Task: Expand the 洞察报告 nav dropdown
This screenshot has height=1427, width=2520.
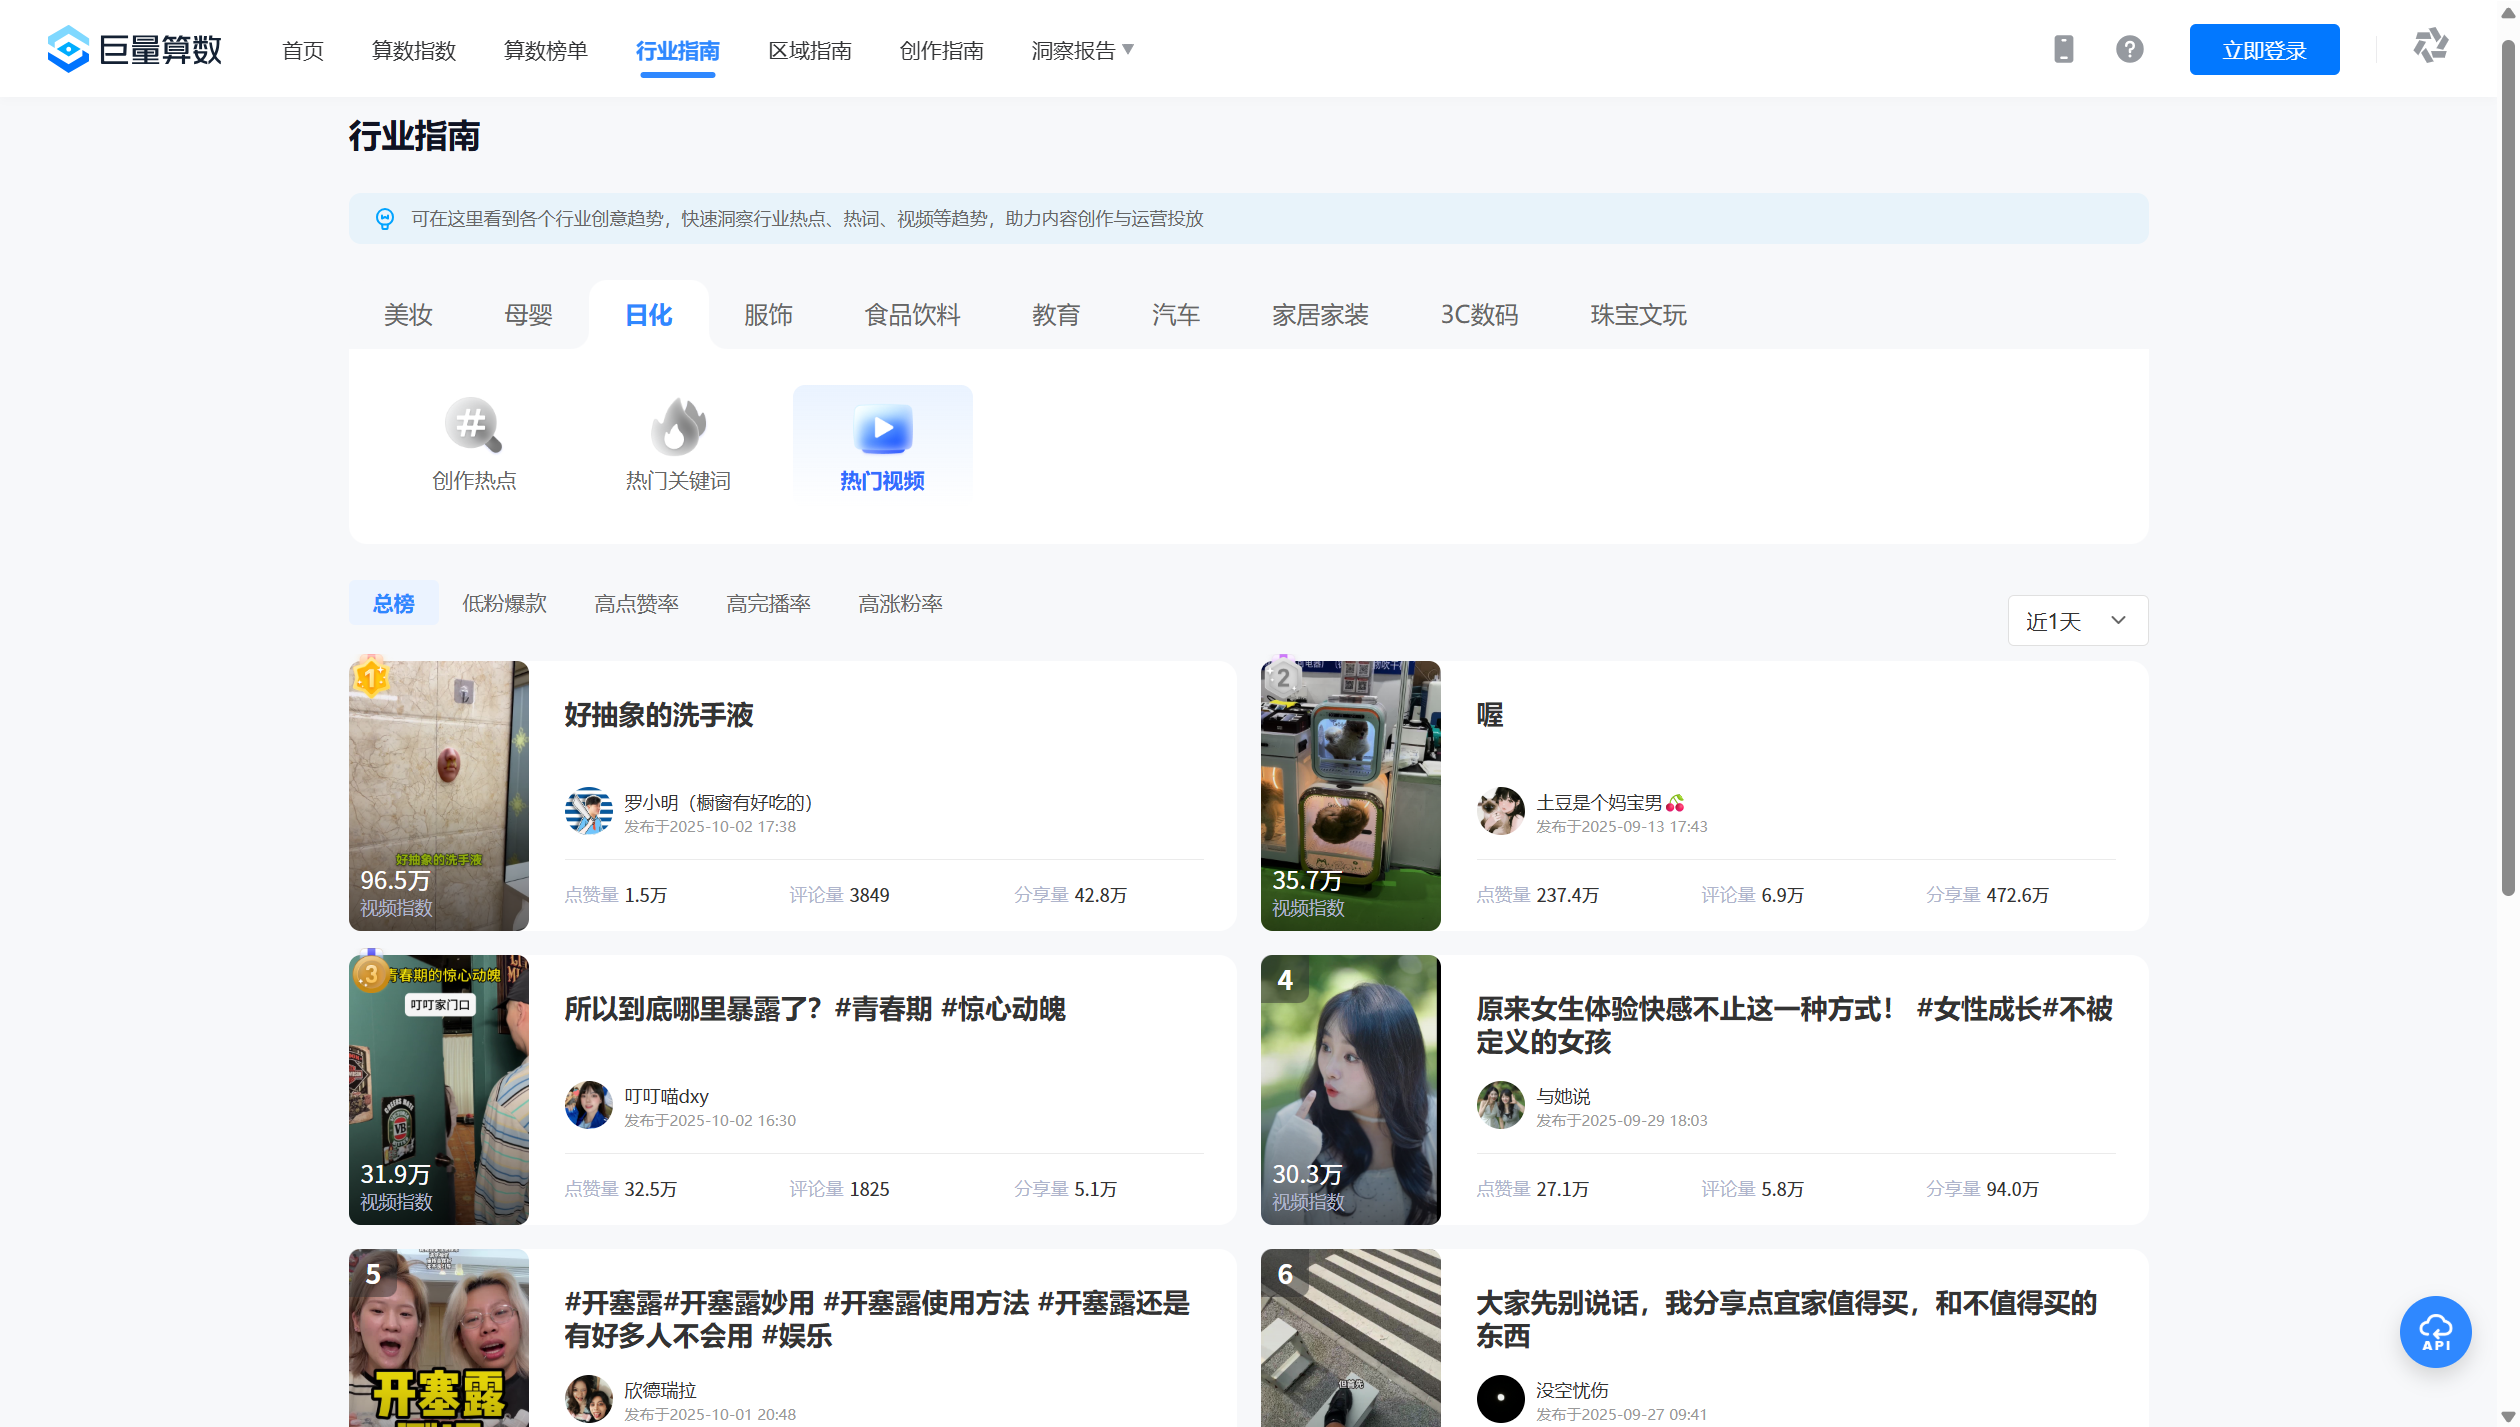Action: (1082, 50)
